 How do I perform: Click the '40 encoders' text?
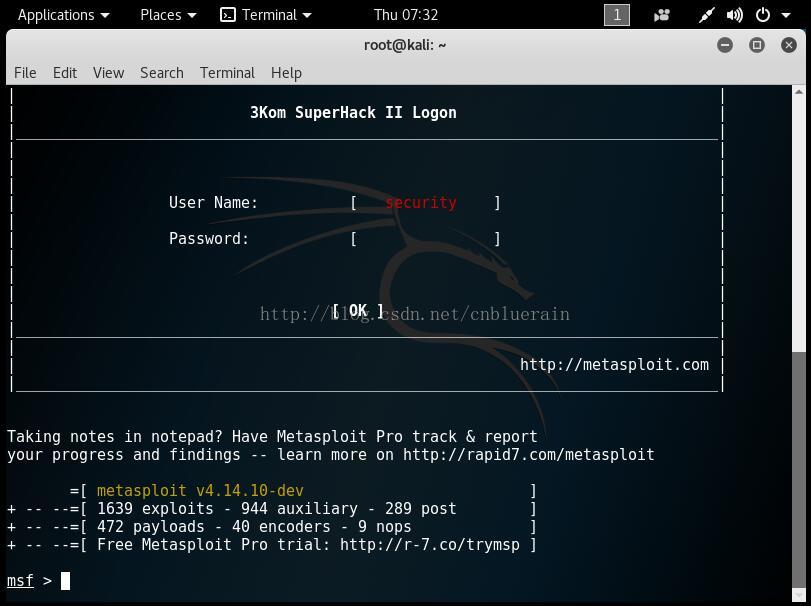281,526
